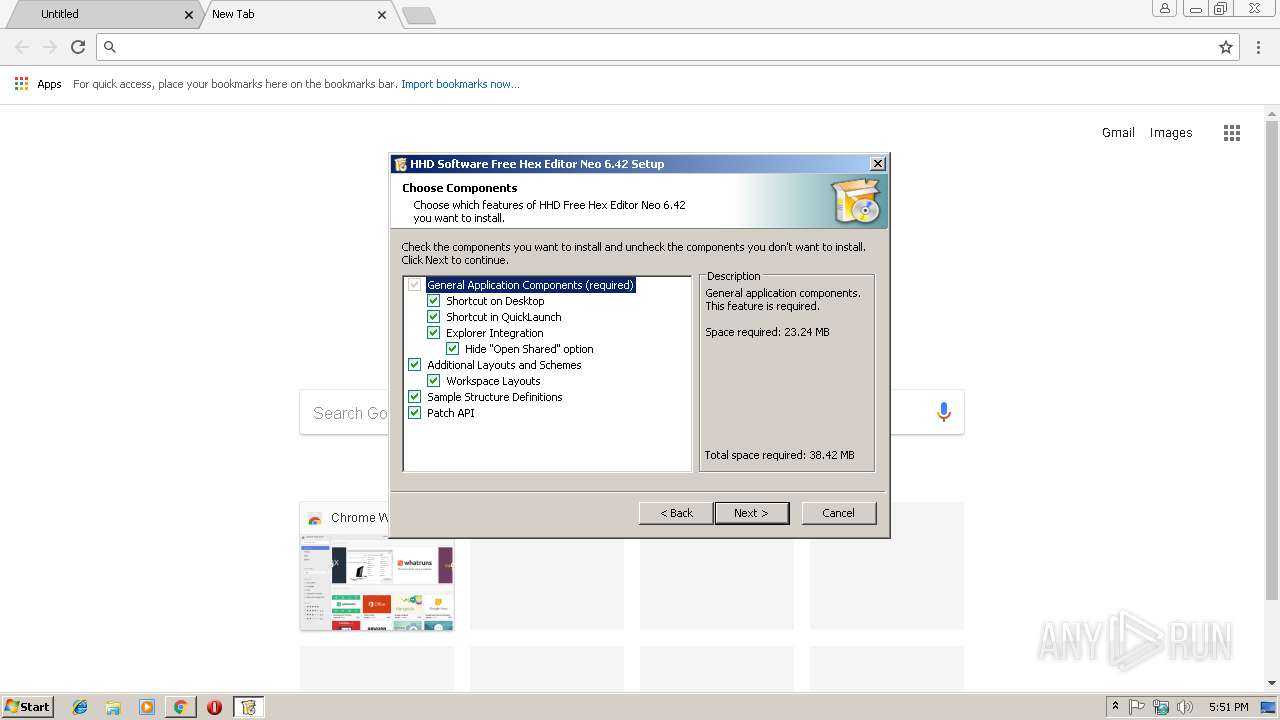Click the volume speaker tray icon

coord(1185,707)
